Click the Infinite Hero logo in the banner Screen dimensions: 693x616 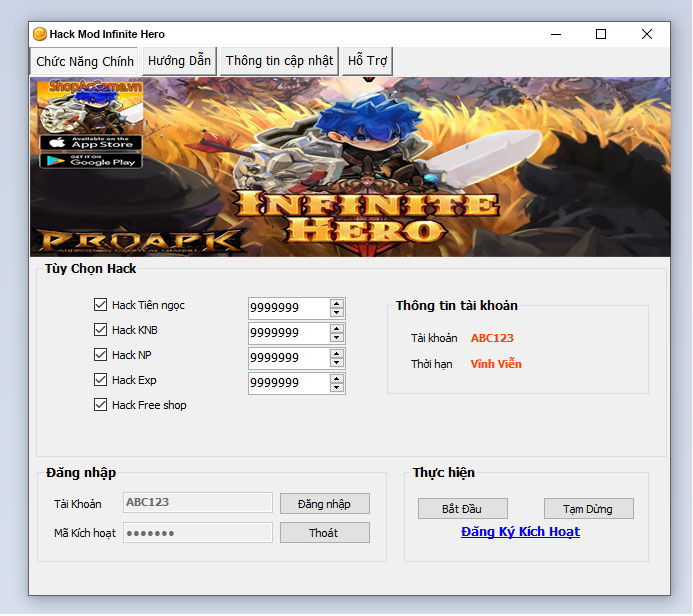point(367,218)
